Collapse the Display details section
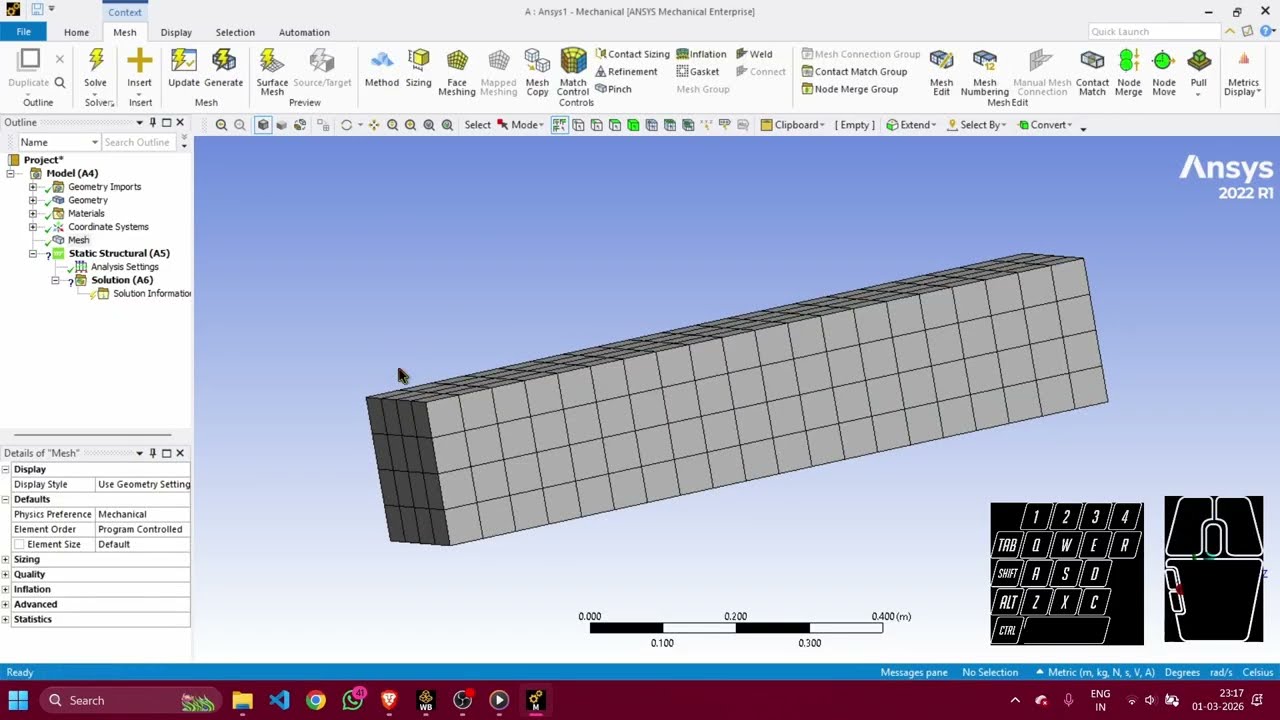 [x=6, y=469]
